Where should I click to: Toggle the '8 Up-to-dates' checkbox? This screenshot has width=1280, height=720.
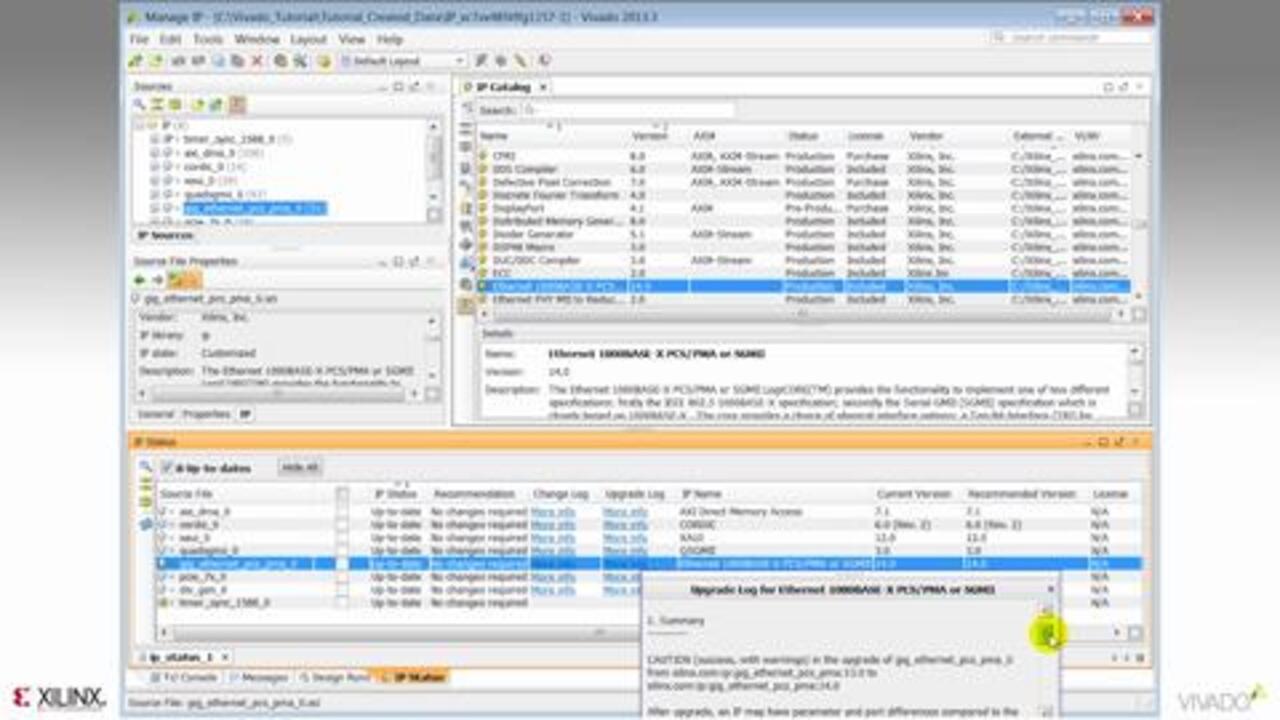coord(168,468)
